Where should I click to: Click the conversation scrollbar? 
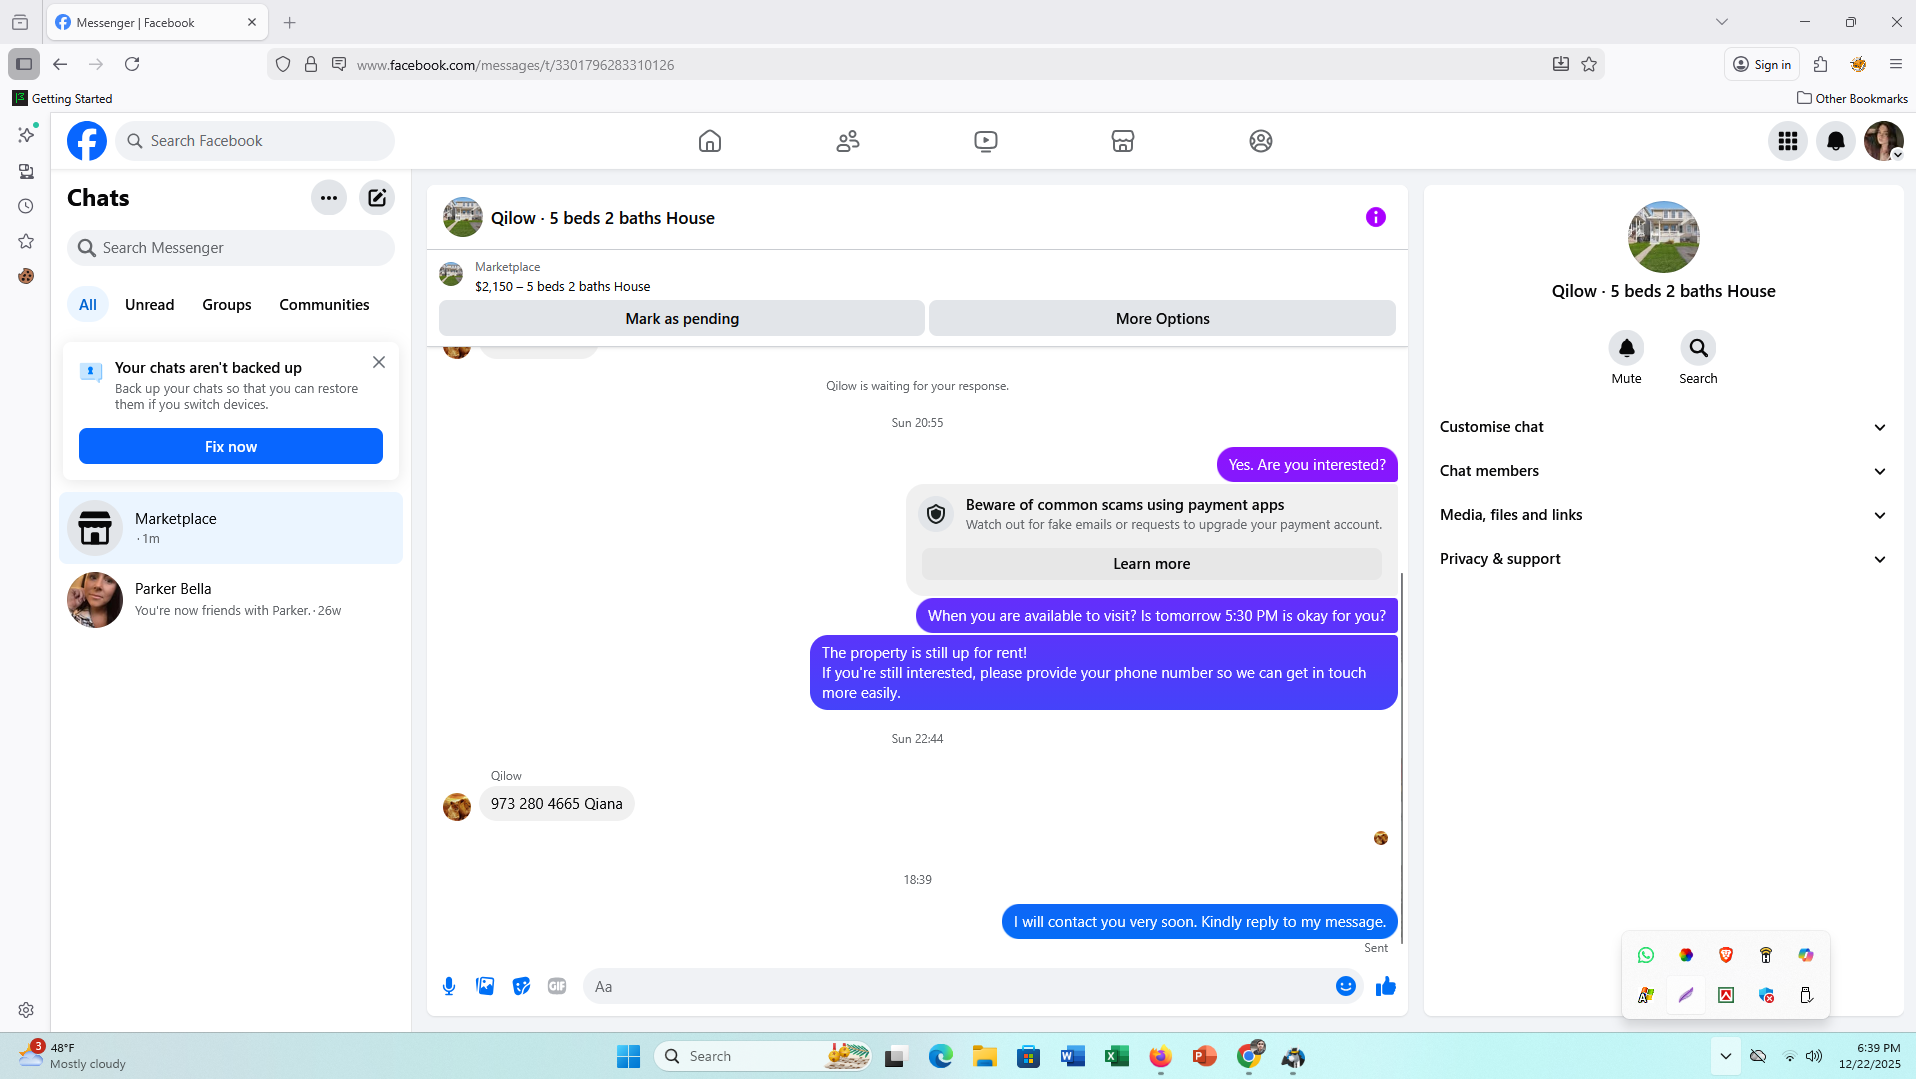pyautogui.click(x=1402, y=758)
